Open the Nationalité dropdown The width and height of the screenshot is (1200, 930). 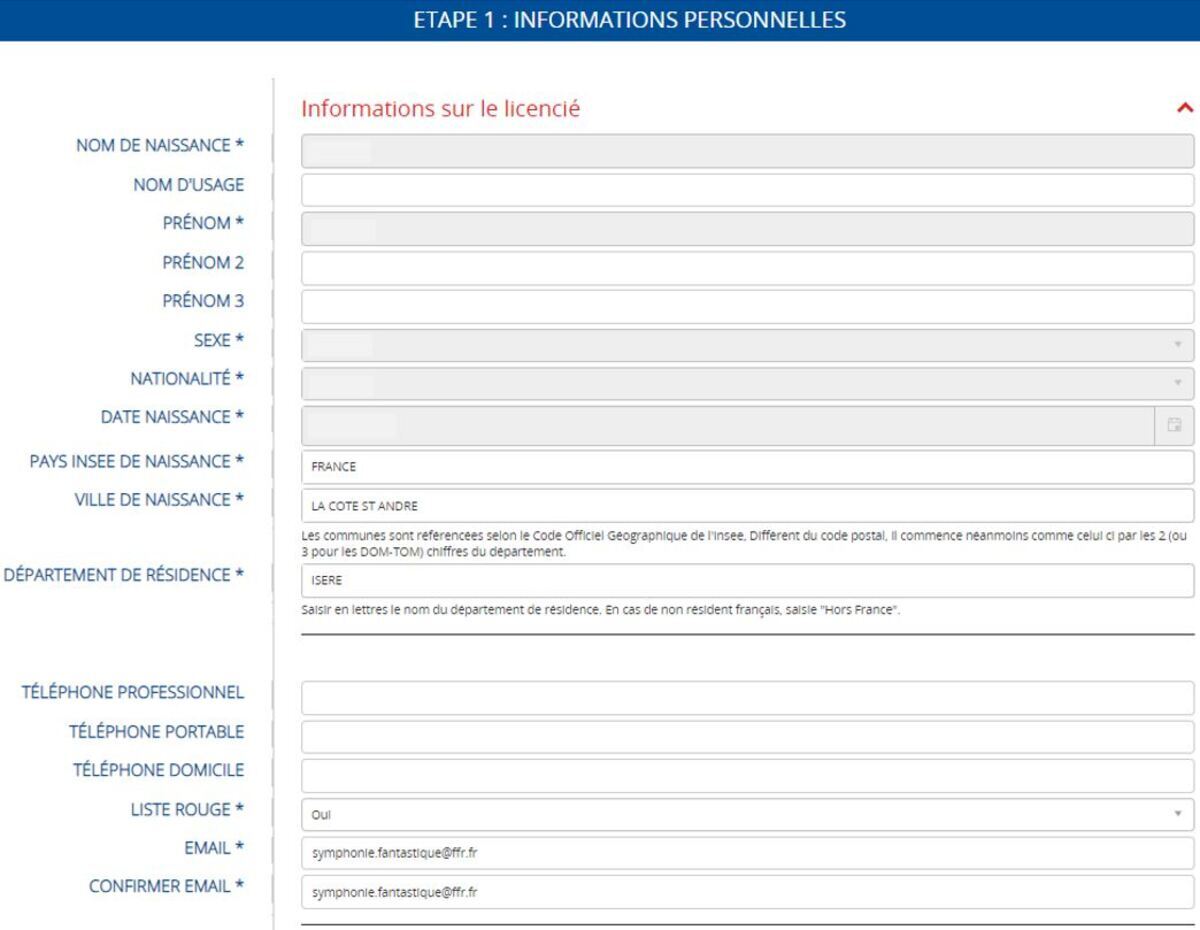(x=747, y=383)
